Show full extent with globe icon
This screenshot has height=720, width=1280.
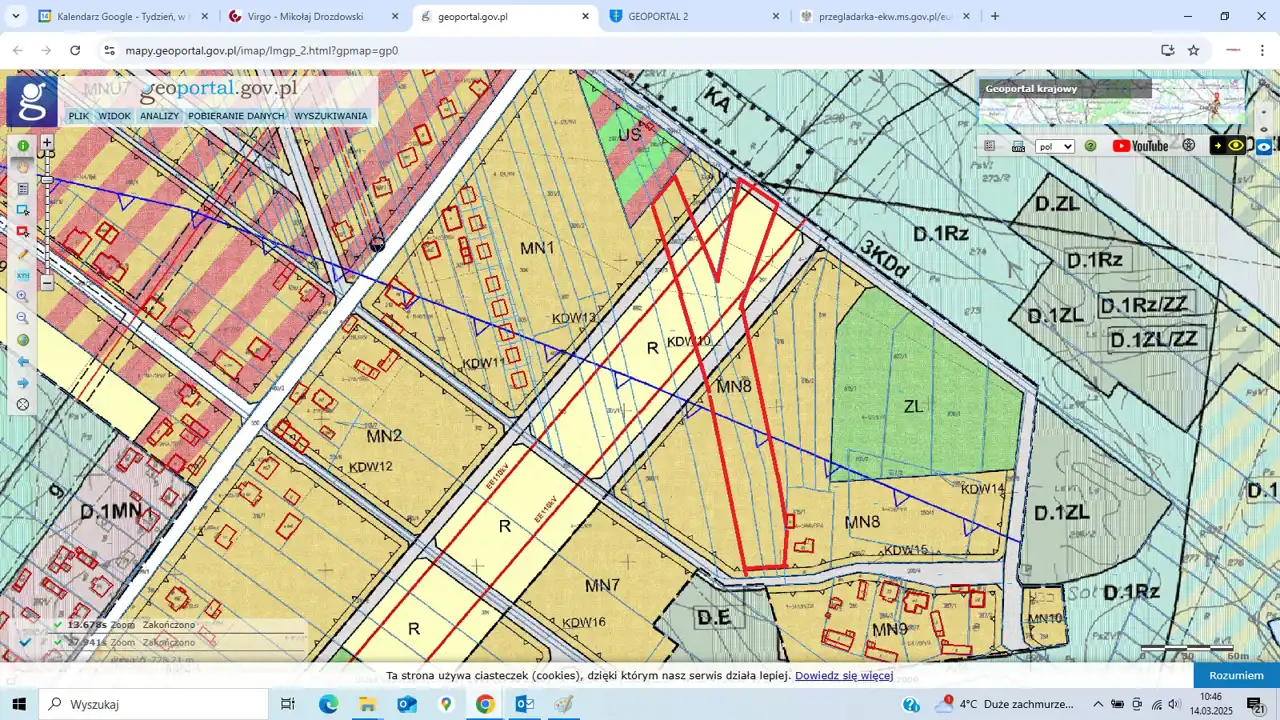23,340
